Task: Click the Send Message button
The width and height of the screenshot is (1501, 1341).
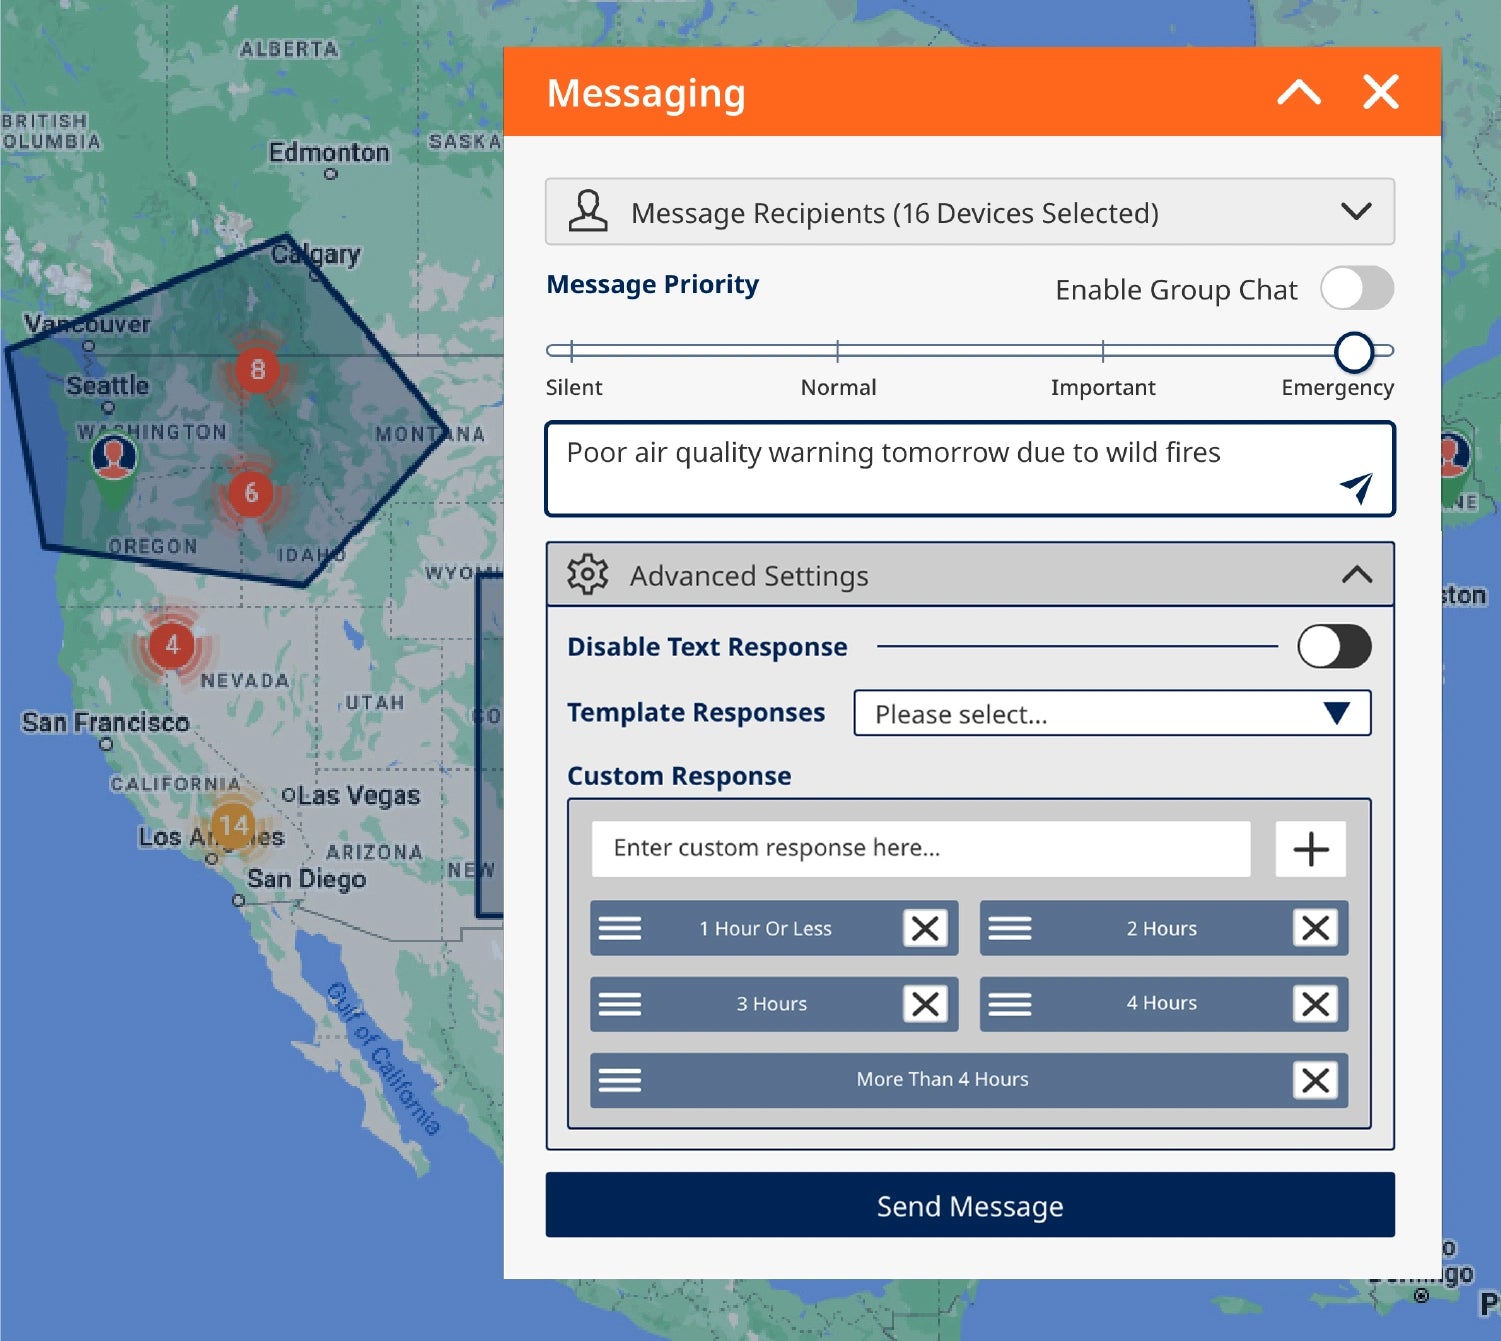Action: (970, 1205)
